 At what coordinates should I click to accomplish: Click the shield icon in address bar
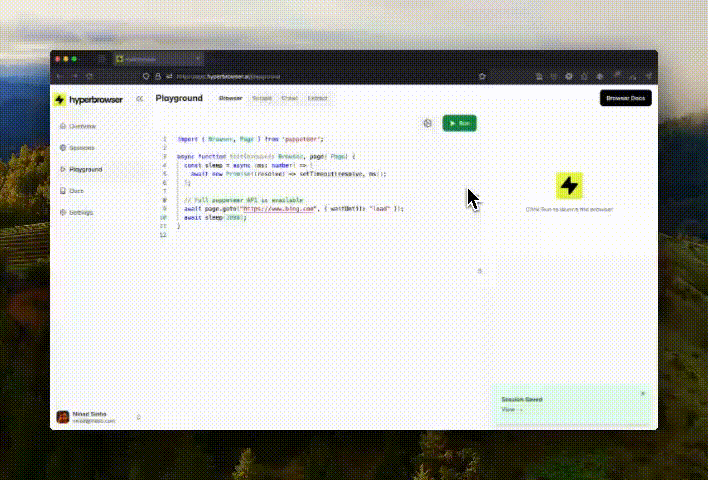pos(146,77)
